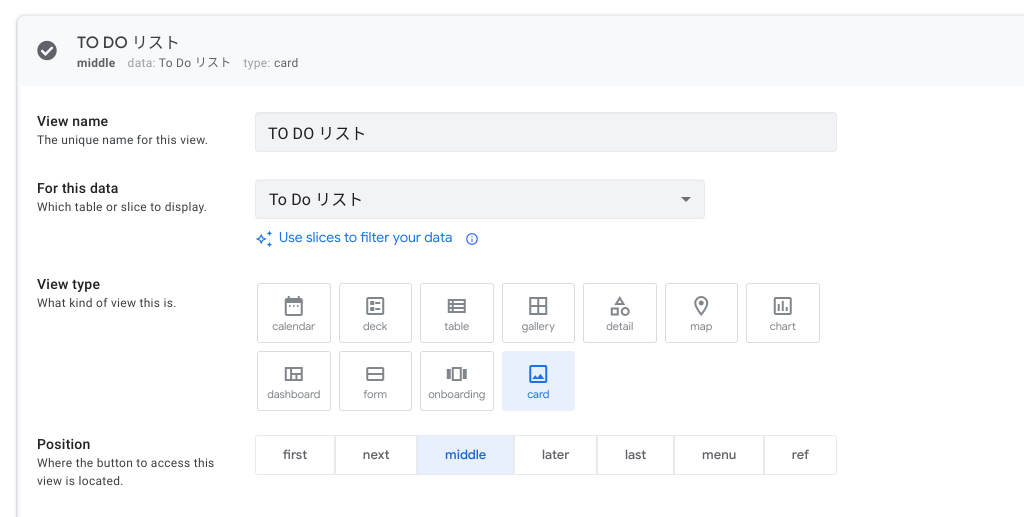Set view type to chart
1024x517 pixels.
pos(783,313)
